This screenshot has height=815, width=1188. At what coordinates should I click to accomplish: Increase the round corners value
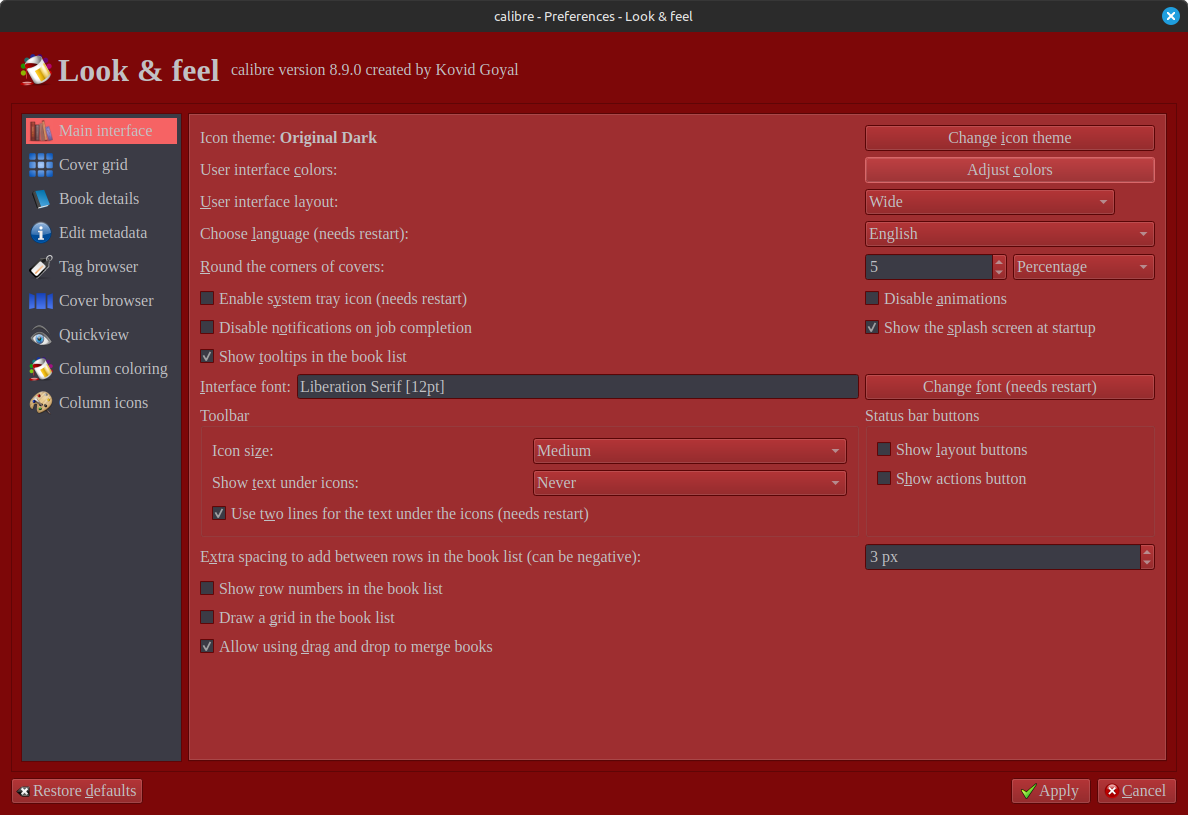pos(999,261)
